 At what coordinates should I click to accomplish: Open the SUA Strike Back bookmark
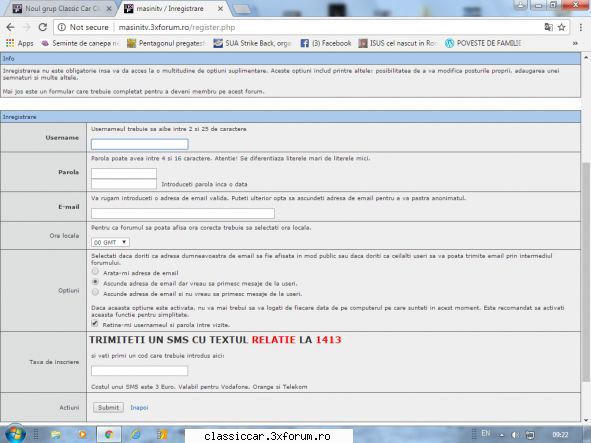click(x=253, y=43)
